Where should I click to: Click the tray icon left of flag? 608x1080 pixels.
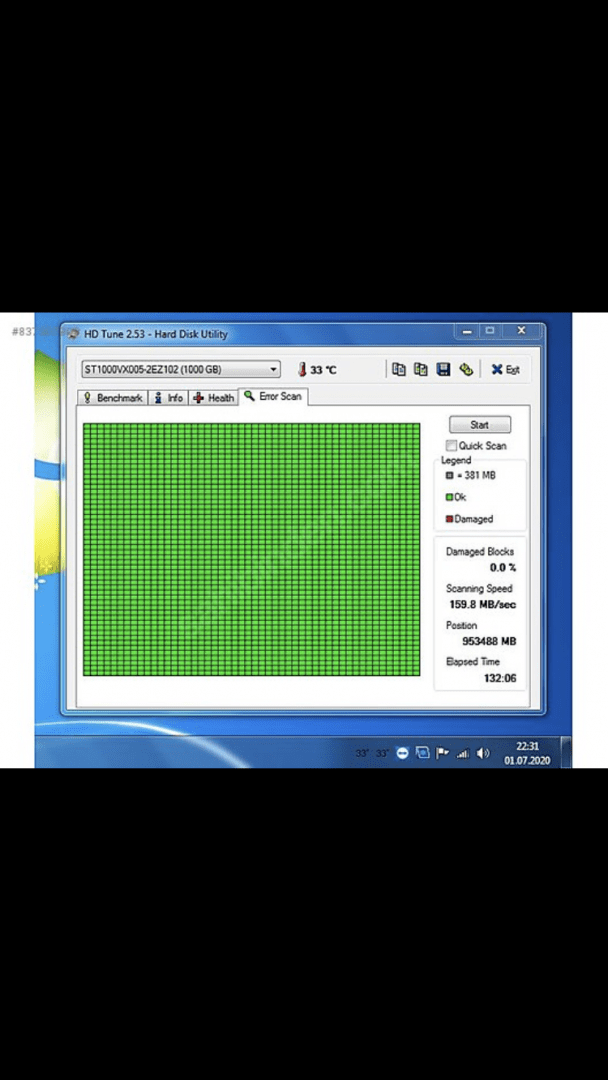click(423, 753)
